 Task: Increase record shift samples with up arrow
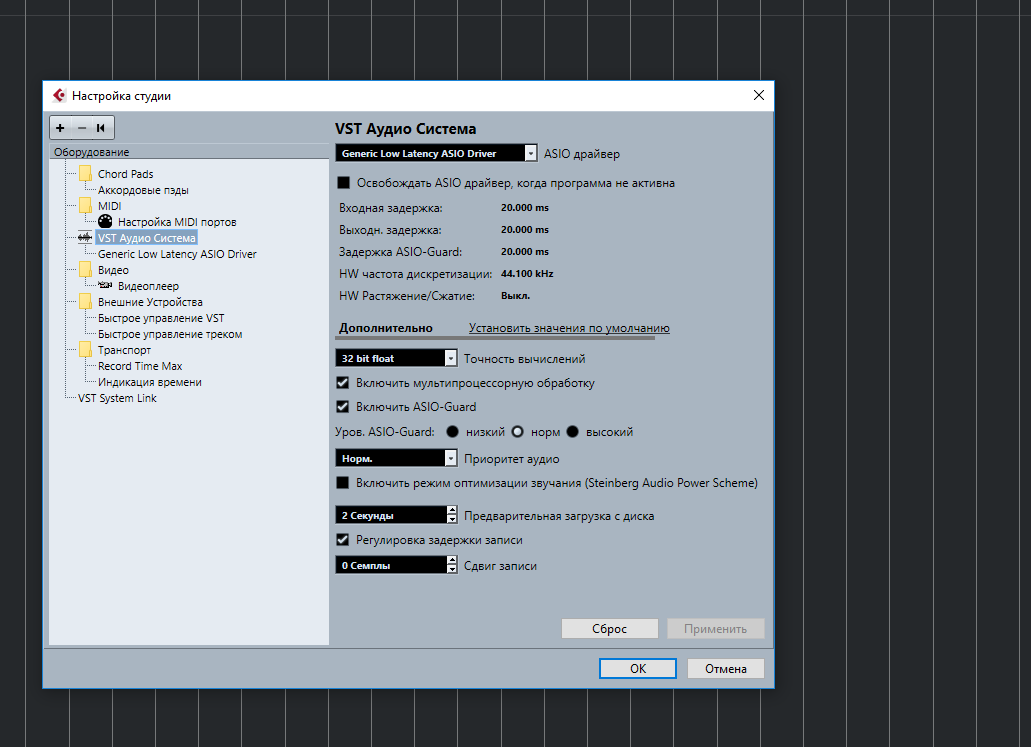pyautogui.click(x=452, y=561)
